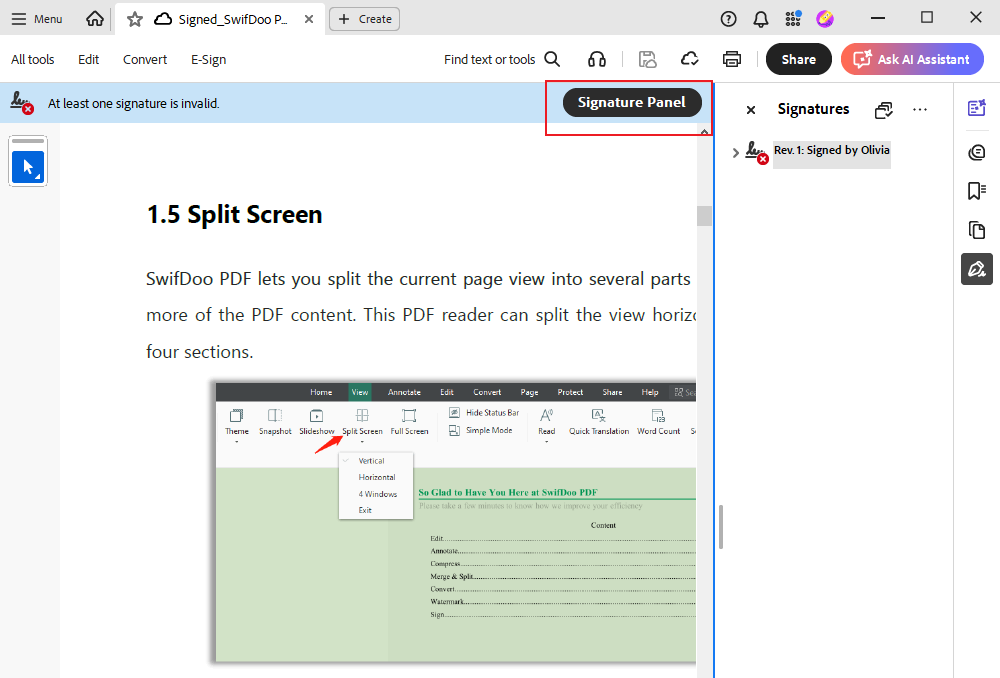Switch to the Signed_SwifDoo PDF tab
1000x678 pixels.
[221, 19]
